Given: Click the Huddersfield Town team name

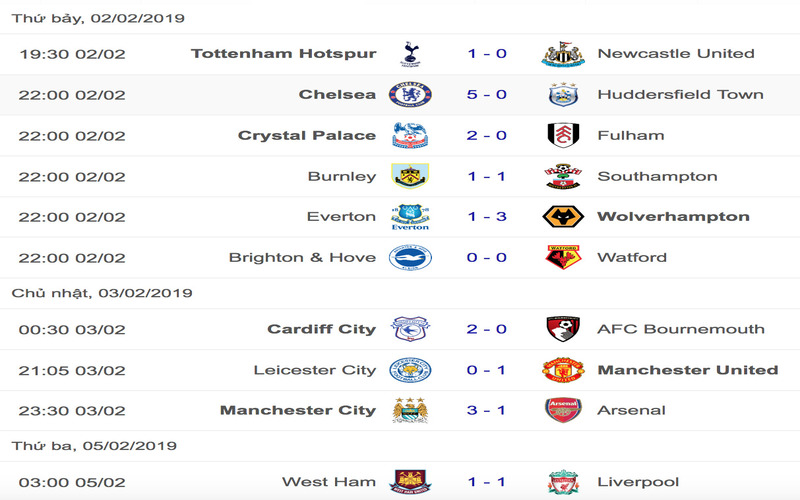Looking at the screenshot, I should coord(680,95).
